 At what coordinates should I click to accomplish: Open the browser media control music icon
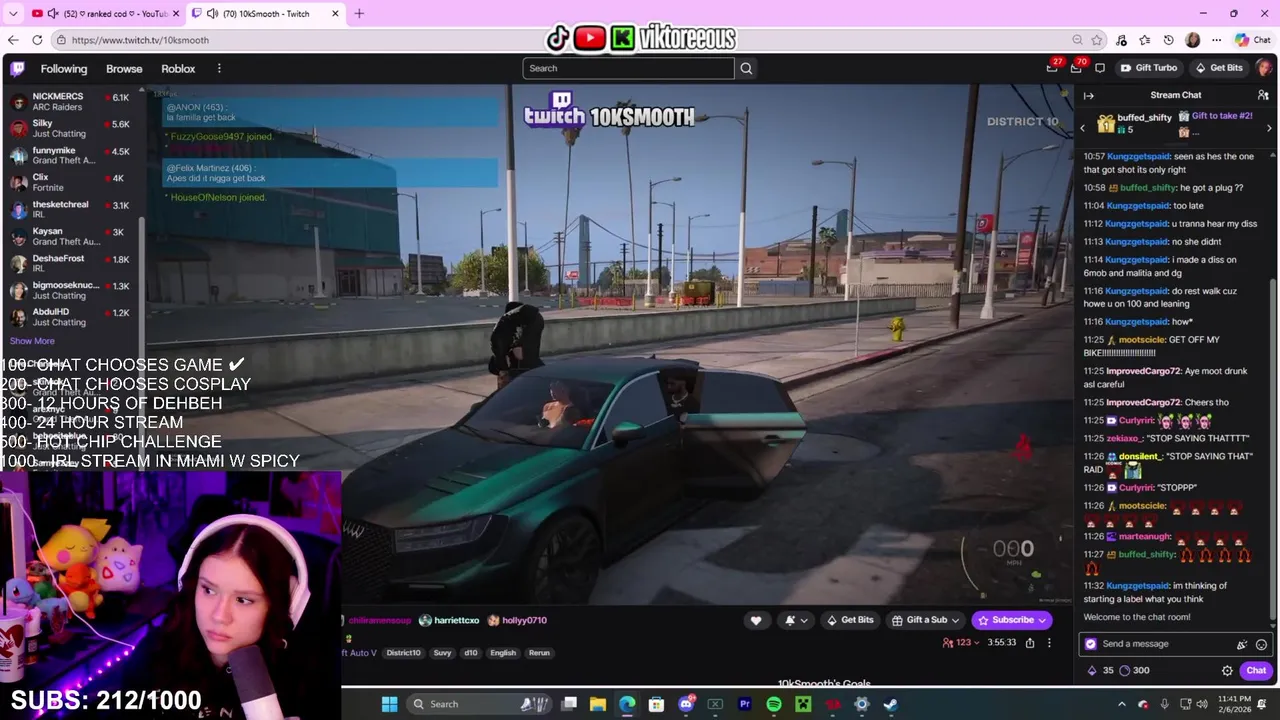click(x=1121, y=40)
